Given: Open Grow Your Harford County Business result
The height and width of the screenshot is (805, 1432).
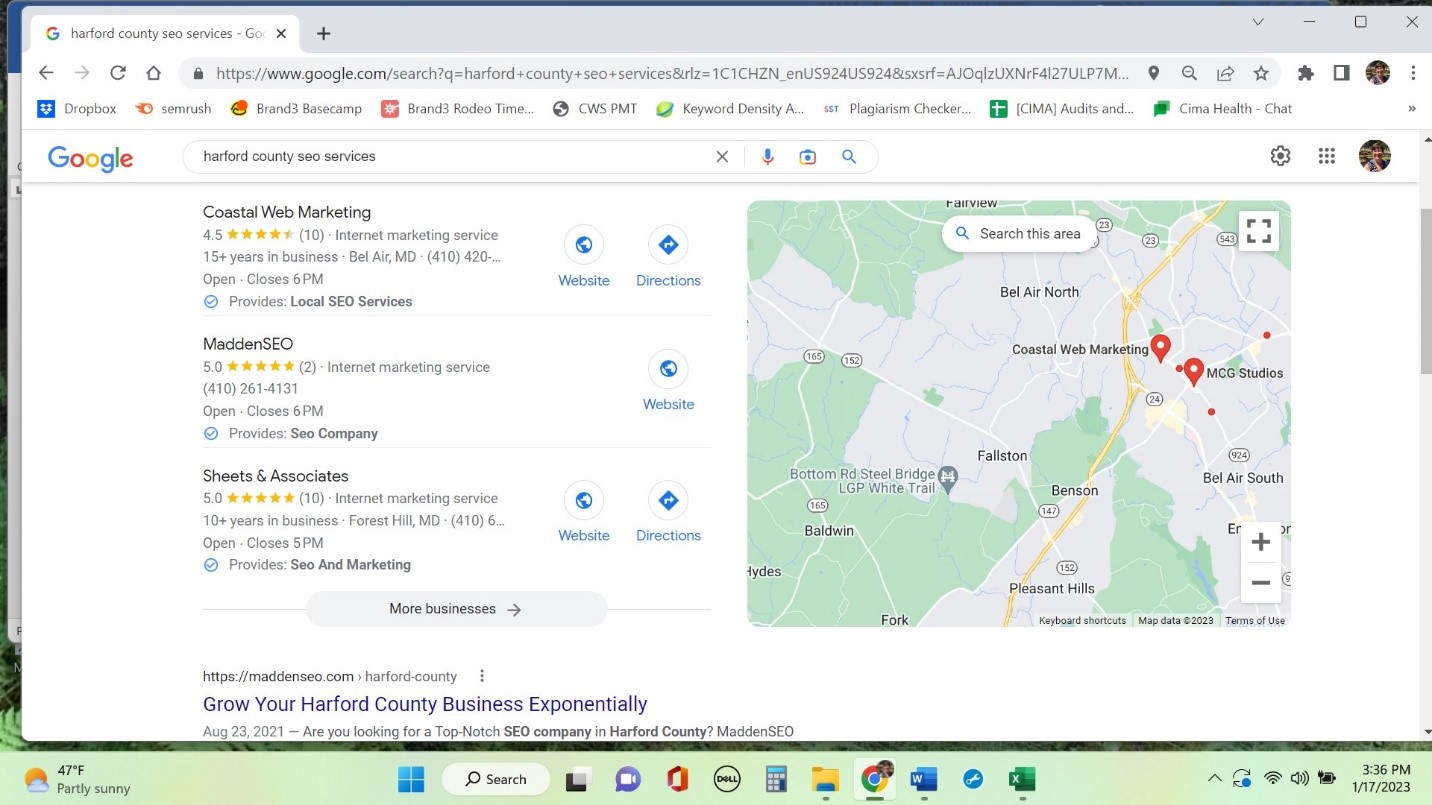Looking at the screenshot, I should click(425, 704).
